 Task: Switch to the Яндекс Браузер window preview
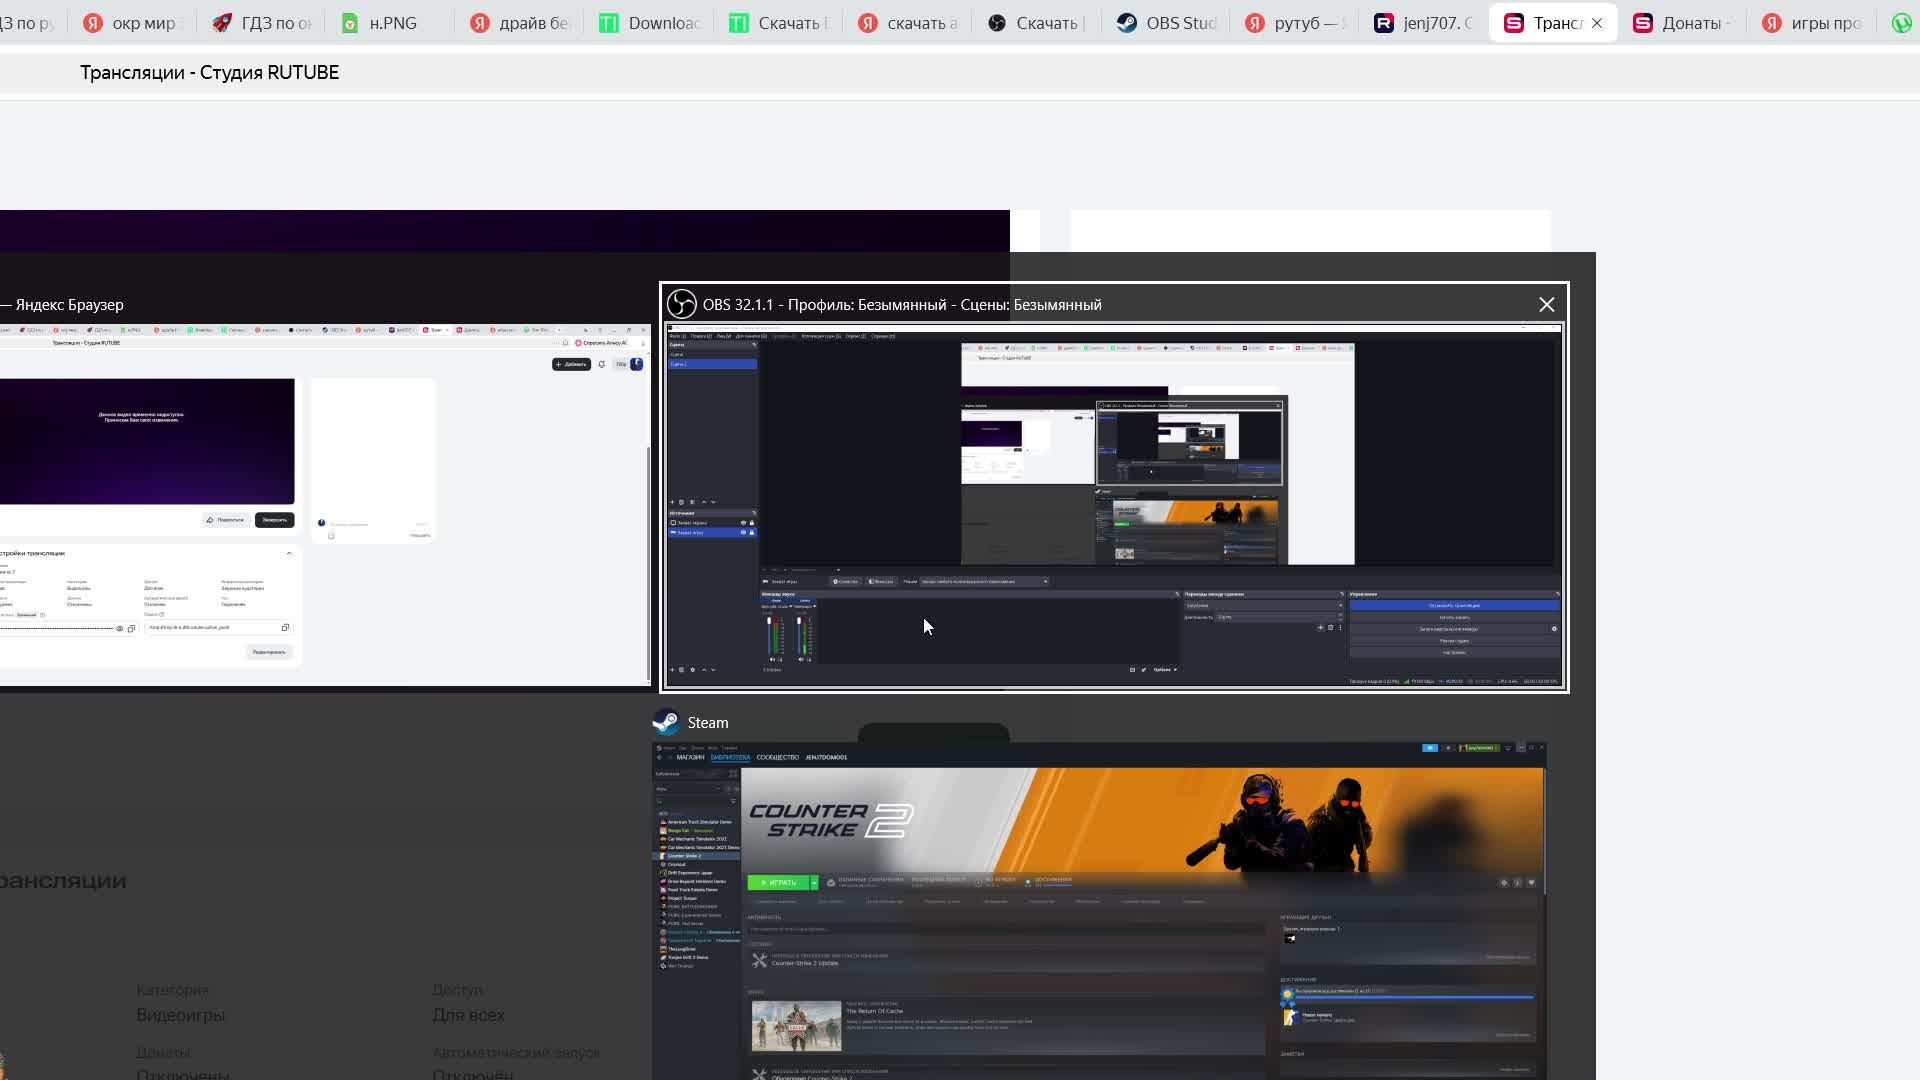point(325,505)
